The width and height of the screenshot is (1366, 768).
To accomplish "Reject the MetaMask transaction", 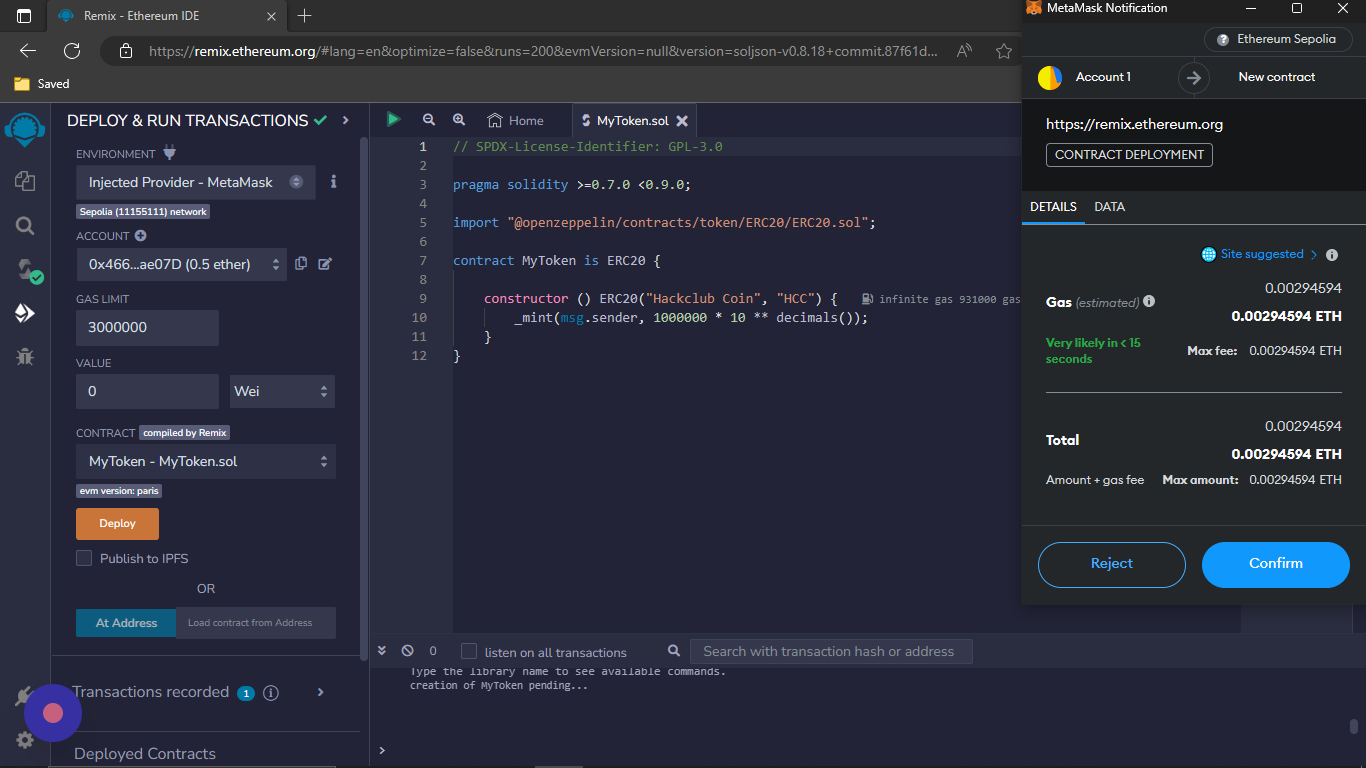I will [1112, 564].
